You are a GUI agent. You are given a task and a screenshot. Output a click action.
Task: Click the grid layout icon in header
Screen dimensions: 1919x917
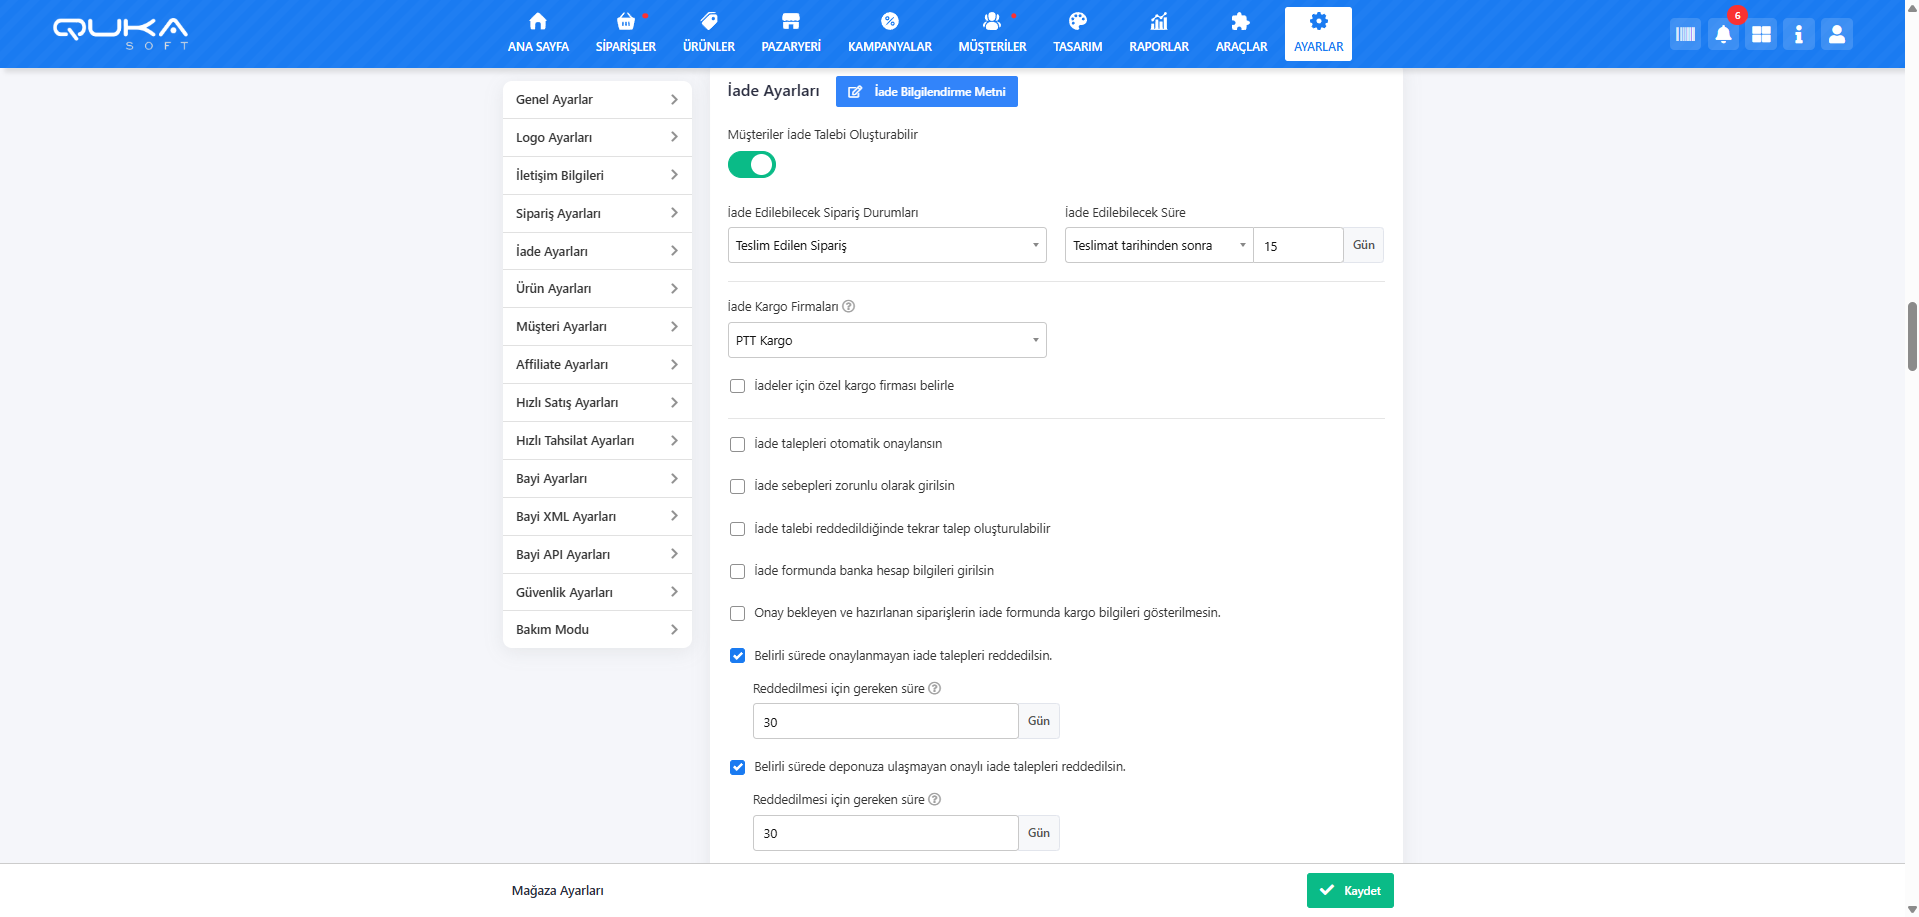[1761, 34]
